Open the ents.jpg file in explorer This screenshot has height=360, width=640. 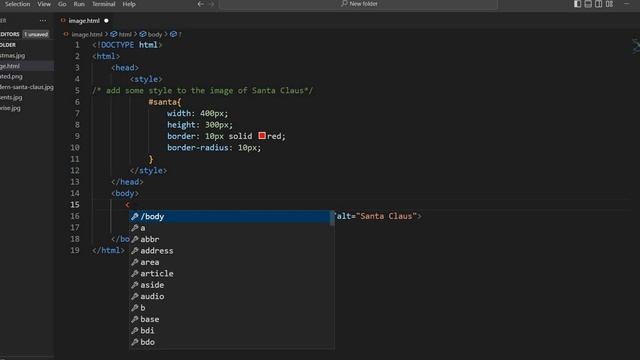click(x=11, y=98)
